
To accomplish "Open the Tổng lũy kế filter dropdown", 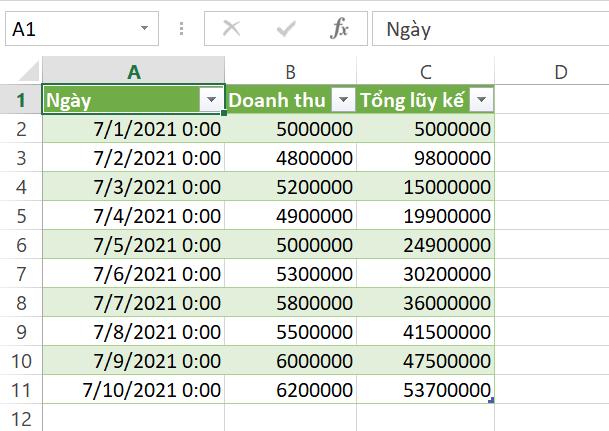I will [481, 100].
